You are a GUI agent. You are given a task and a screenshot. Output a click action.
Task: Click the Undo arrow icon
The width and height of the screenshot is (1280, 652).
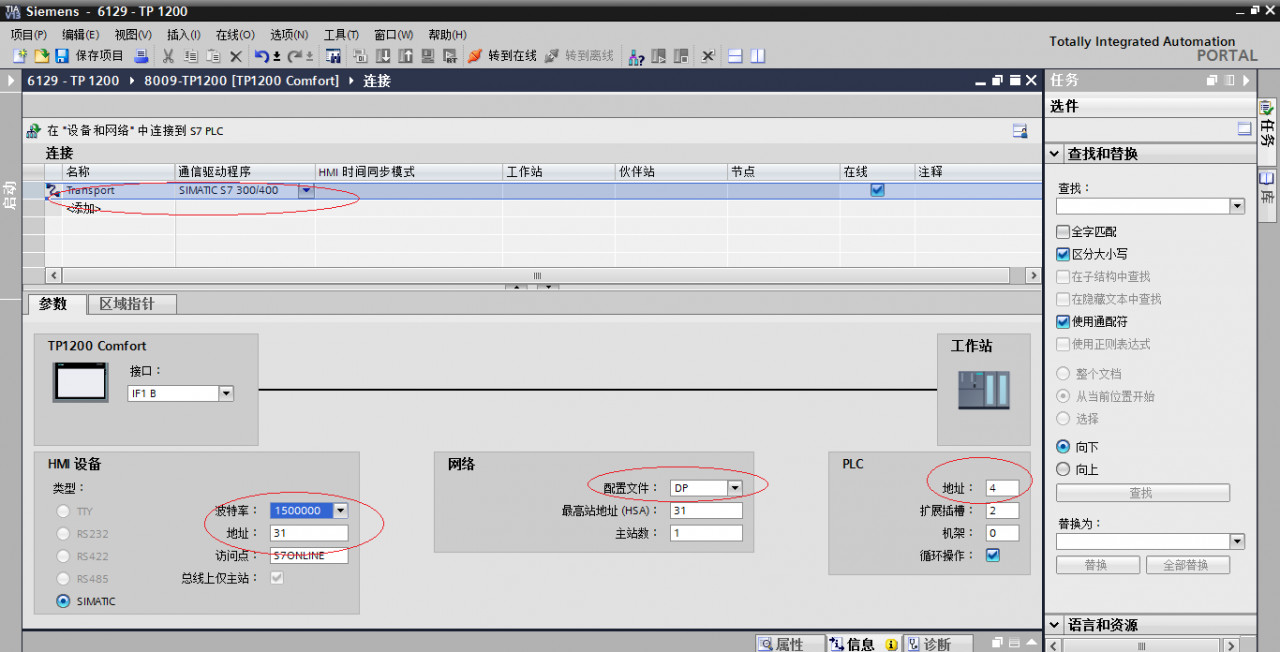click(262, 56)
